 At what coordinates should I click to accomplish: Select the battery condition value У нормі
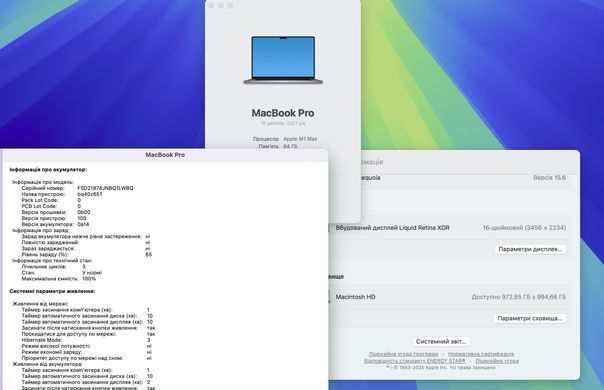click(x=92, y=272)
